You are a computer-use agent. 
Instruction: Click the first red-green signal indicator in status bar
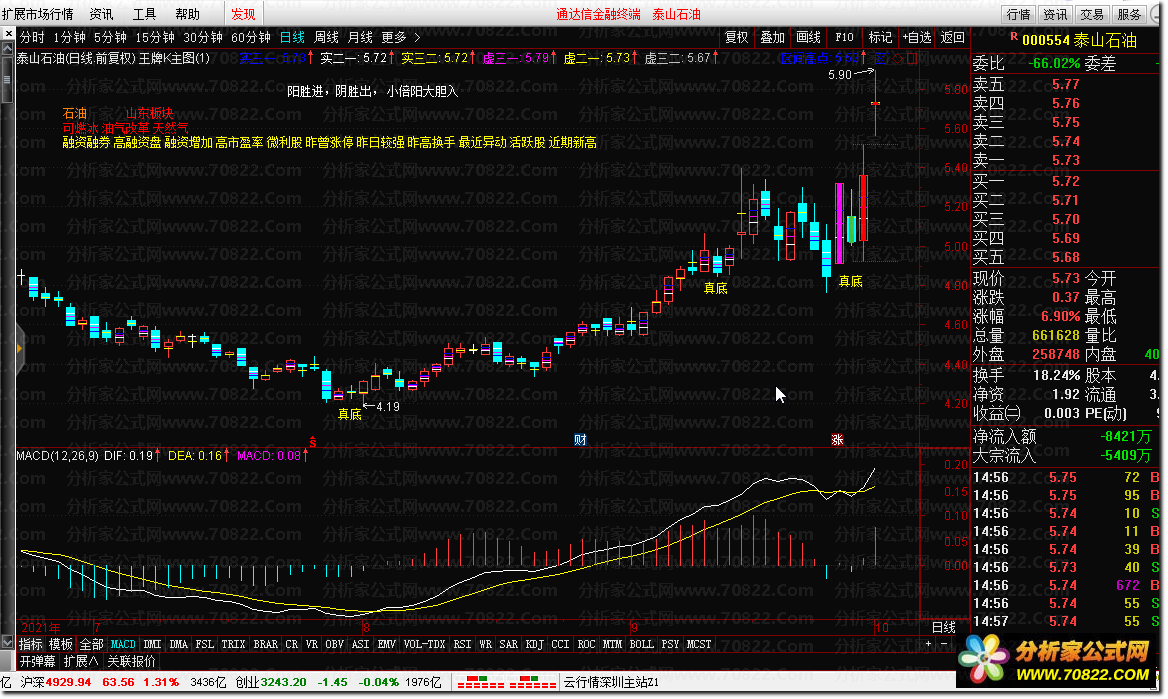[481, 682]
